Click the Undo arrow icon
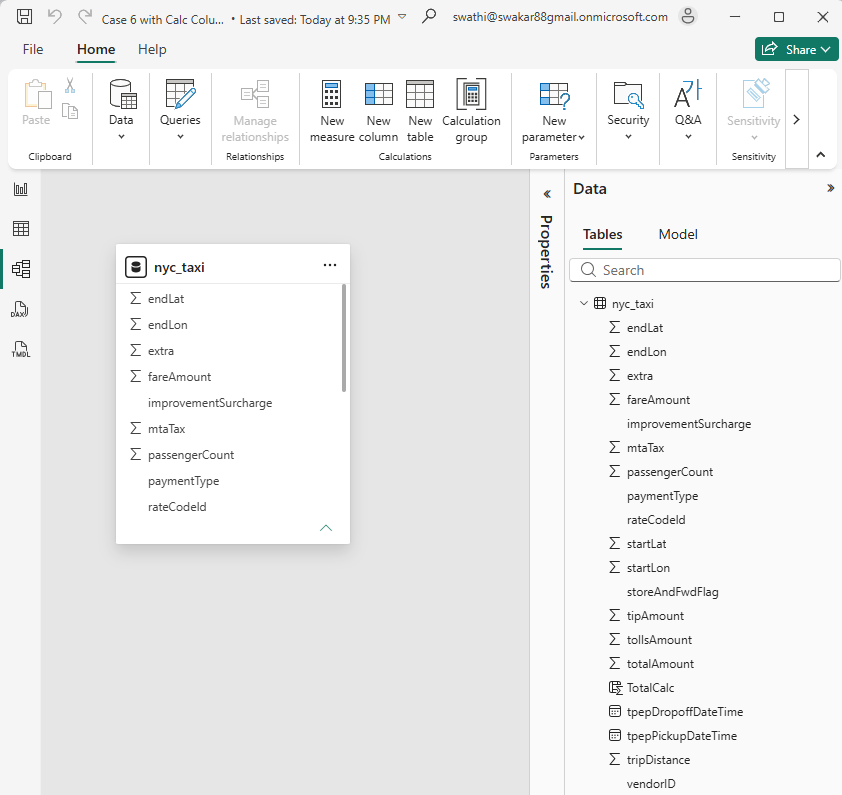The height and width of the screenshot is (795, 842). [55, 17]
